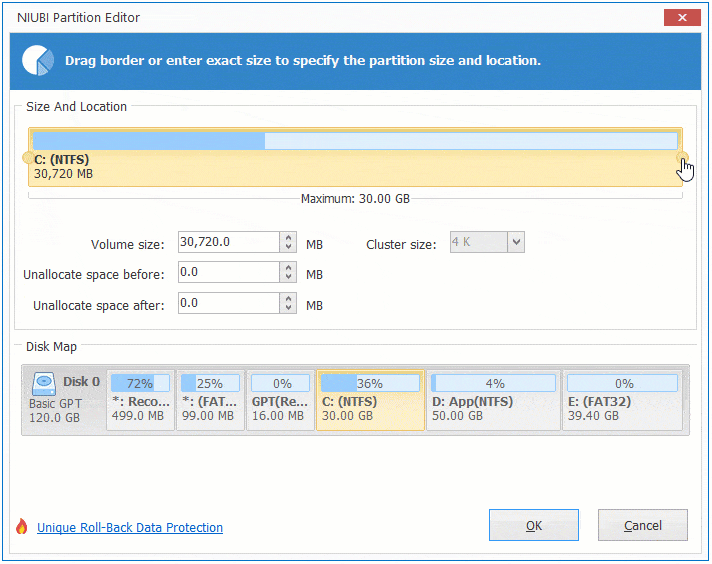Click the Unallocate space after field

pyautogui.click(x=228, y=303)
